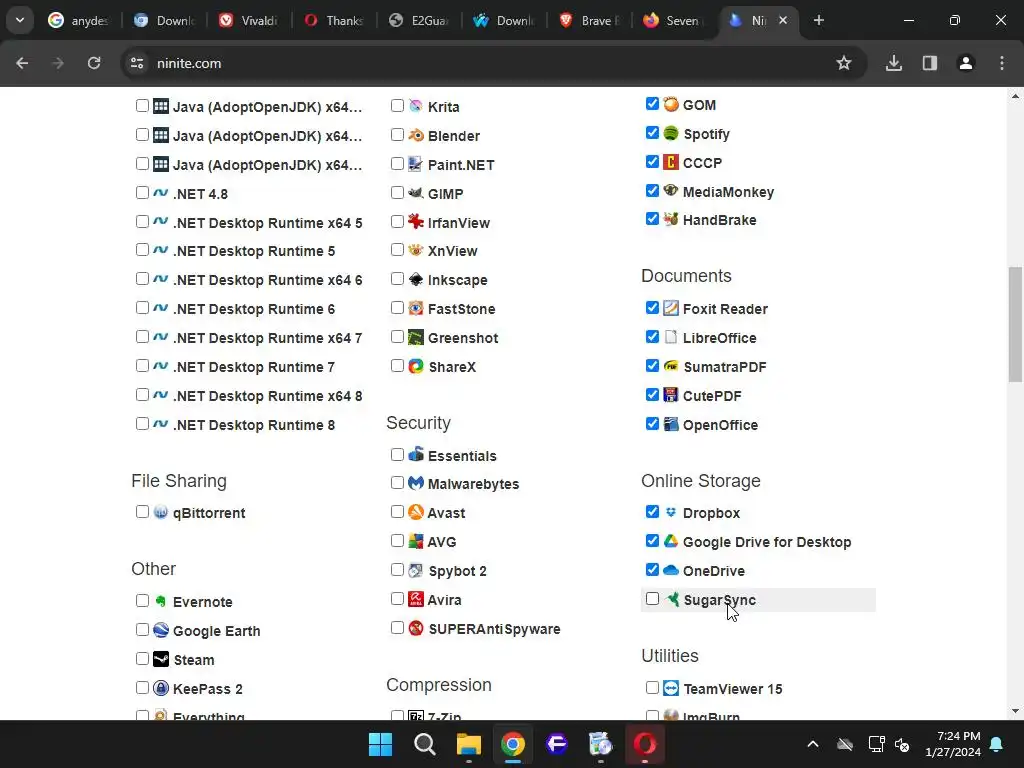Switch to the E2Guardian tab

click(419, 20)
